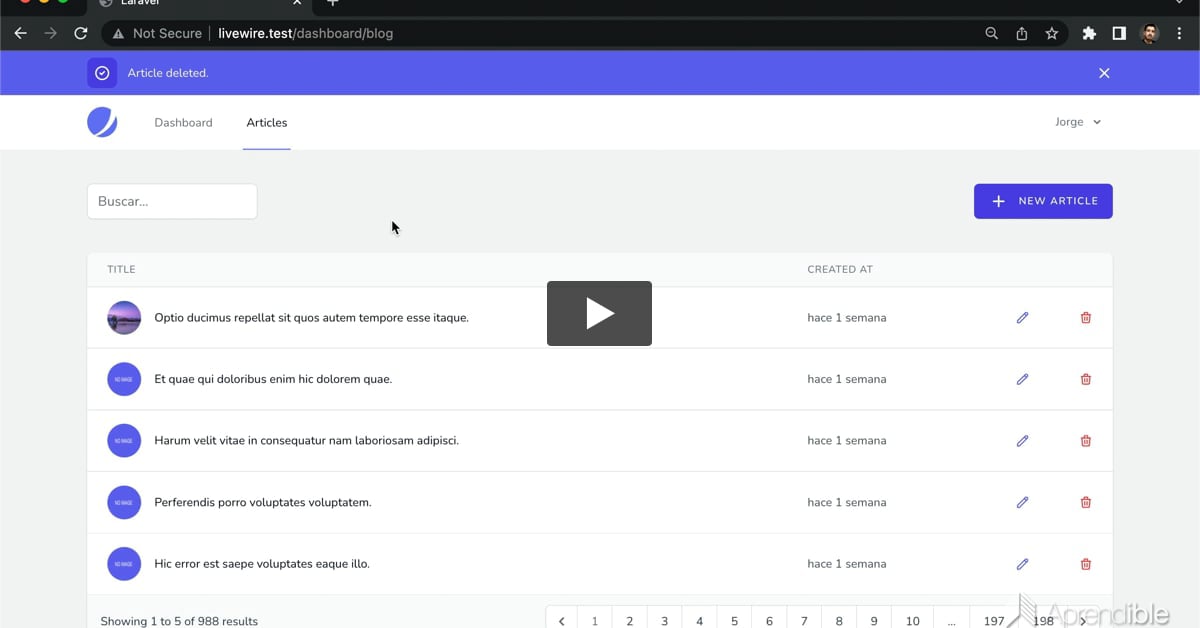This screenshot has width=1200, height=628.
Task: Edit the "Harum velit vitae" article
Action: pyautogui.click(x=1022, y=441)
